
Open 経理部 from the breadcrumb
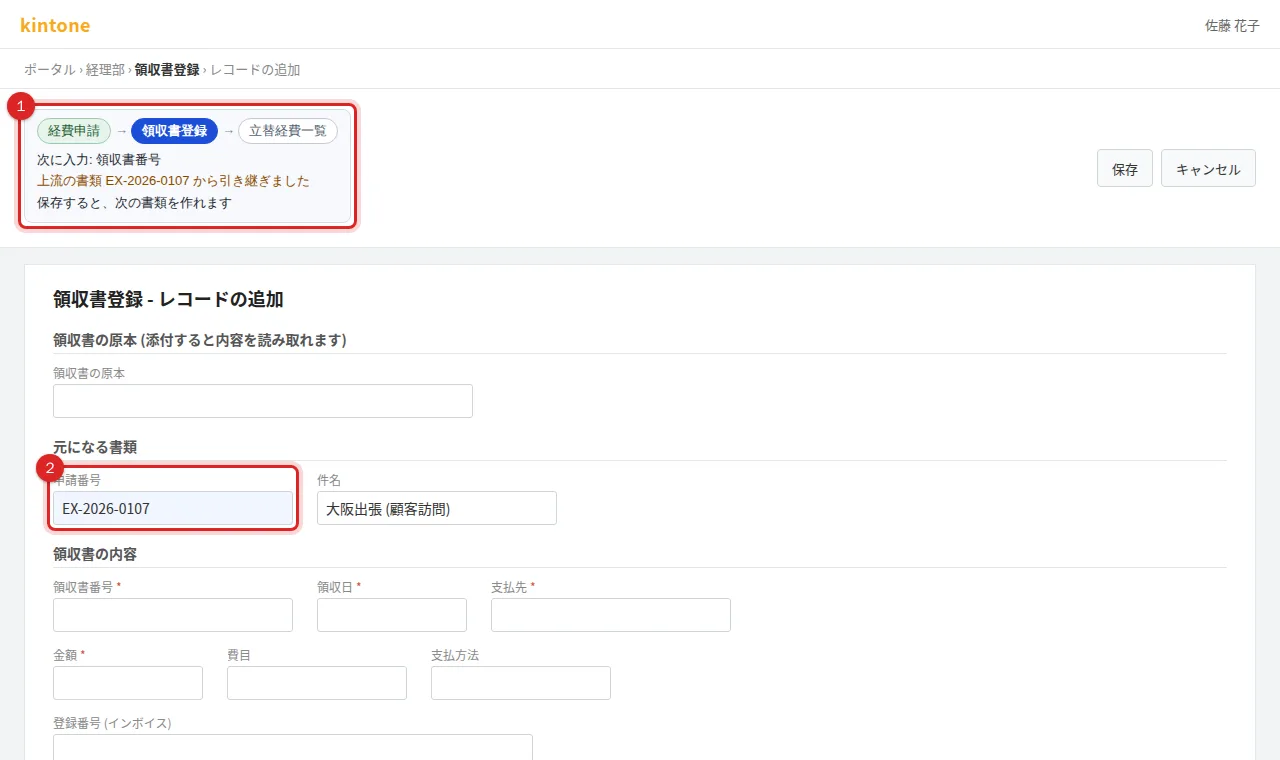click(105, 70)
